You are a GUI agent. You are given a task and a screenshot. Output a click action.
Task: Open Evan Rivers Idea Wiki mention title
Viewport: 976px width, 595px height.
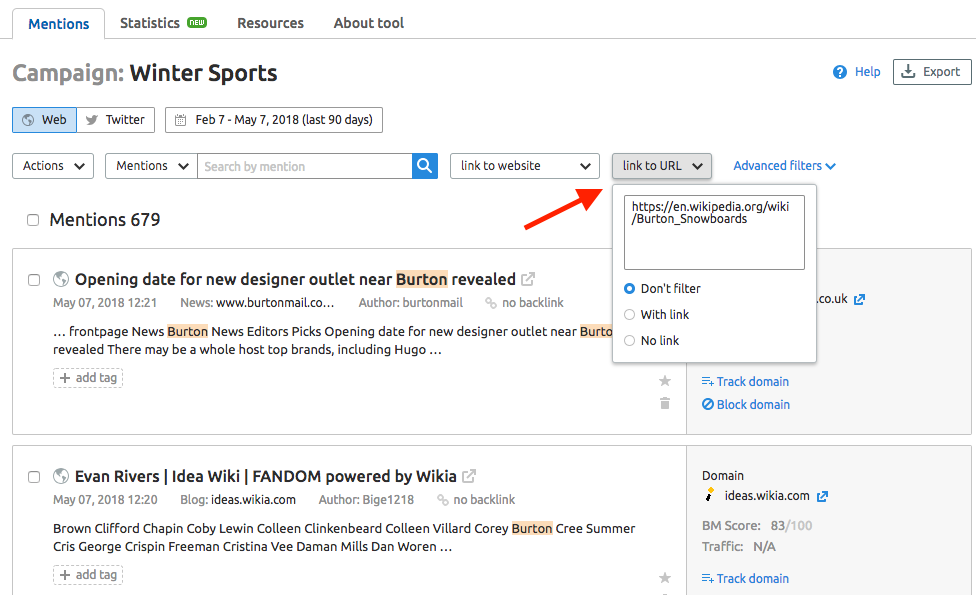tap(266, 477)
